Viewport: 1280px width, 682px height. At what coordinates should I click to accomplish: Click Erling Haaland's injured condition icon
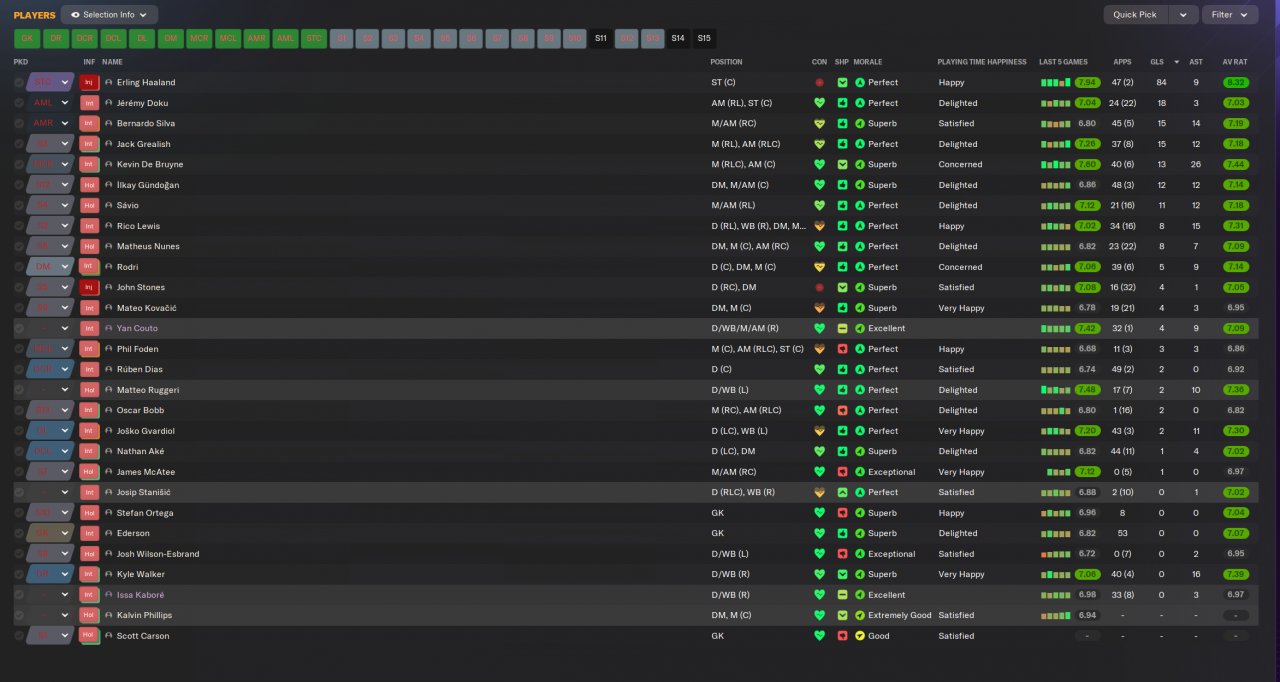[x=820, y=82]
